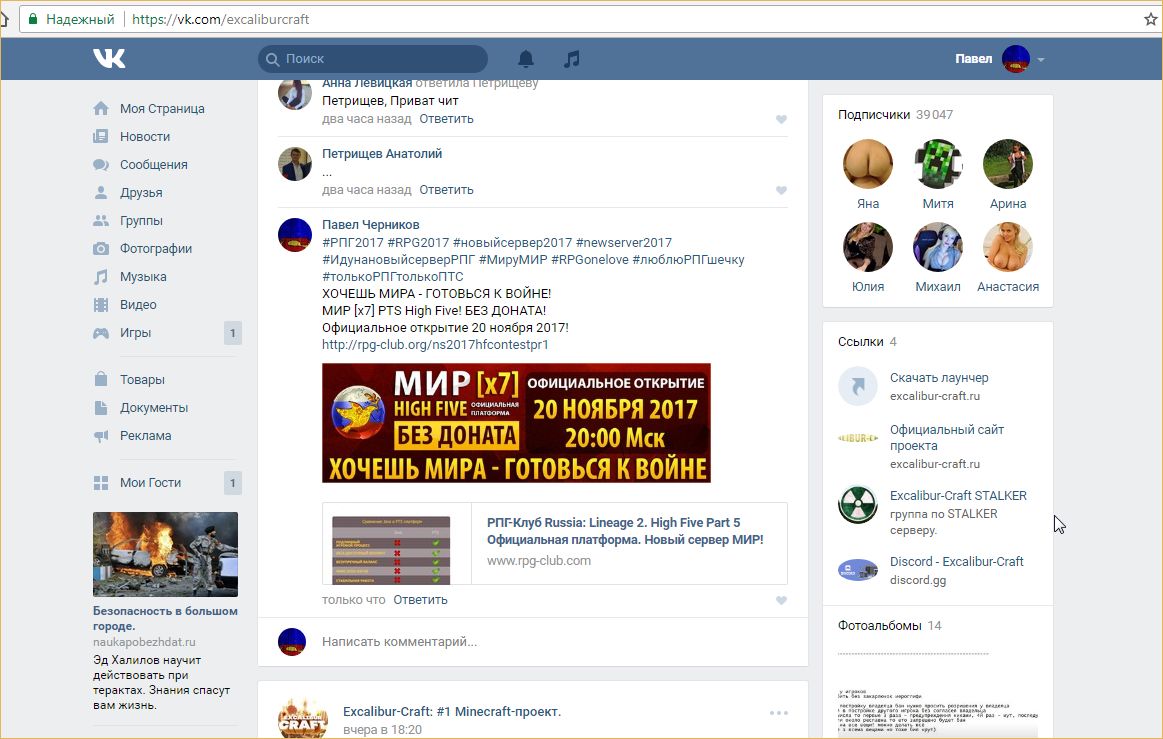Expand the Павел profile dropdown arrow

tap(1041, 60)
